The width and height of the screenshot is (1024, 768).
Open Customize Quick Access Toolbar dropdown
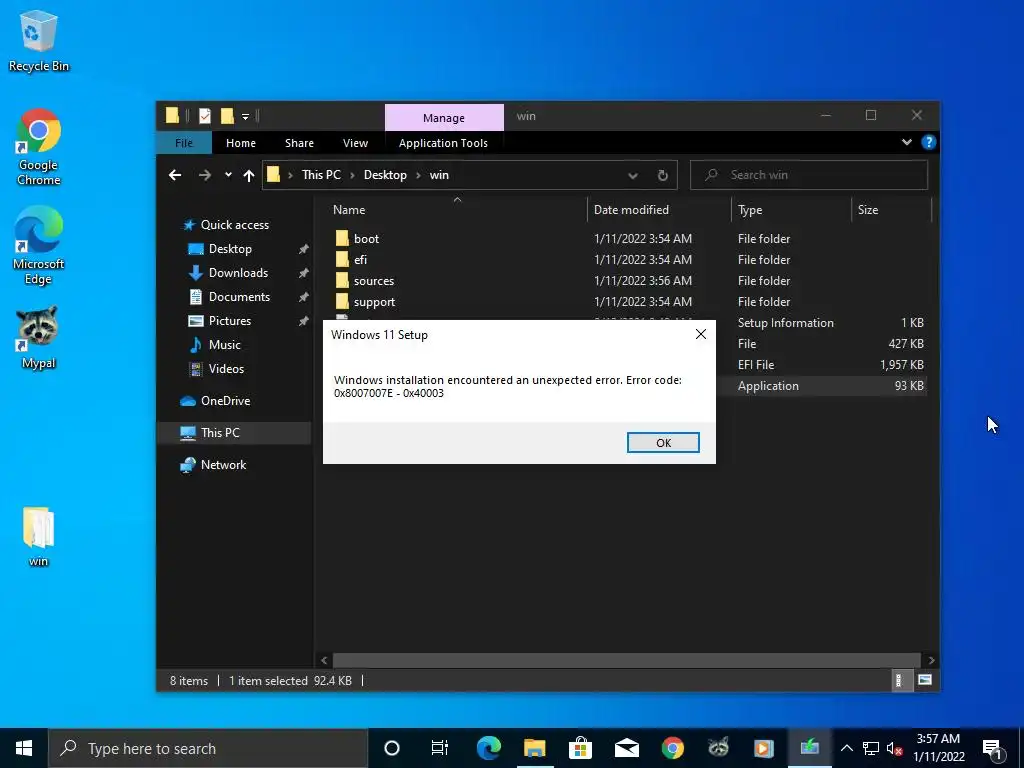[x=246, y=117]
